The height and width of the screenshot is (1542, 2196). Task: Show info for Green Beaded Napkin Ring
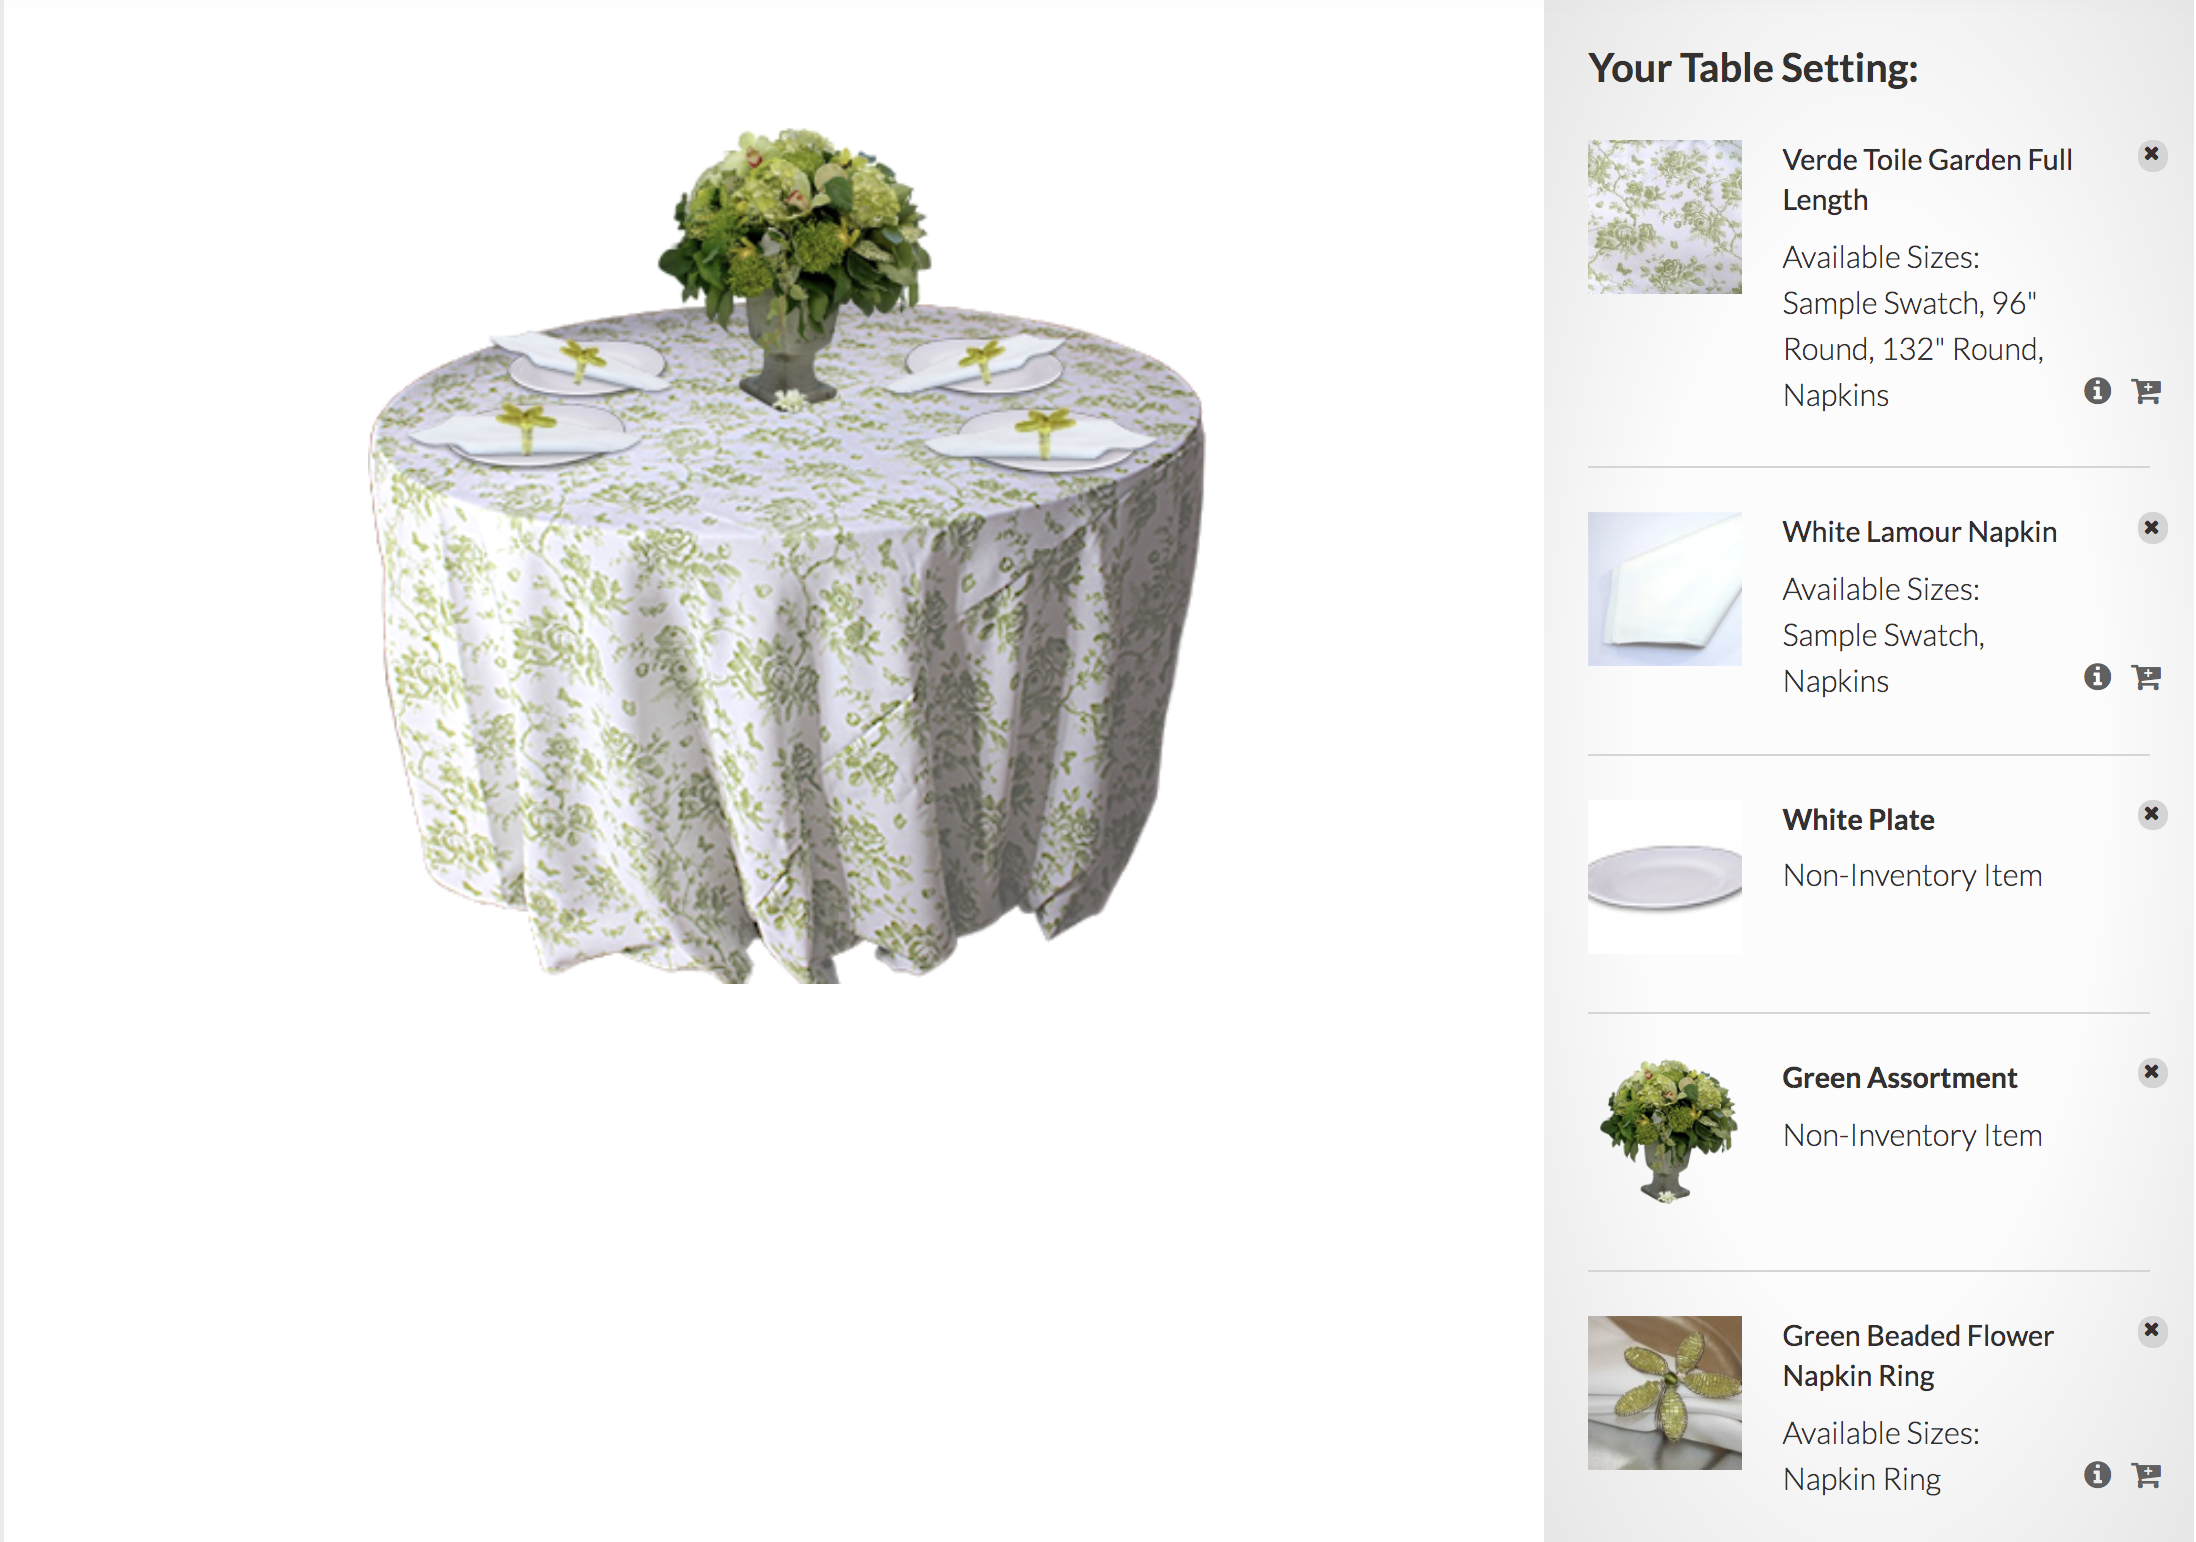2097,1475
